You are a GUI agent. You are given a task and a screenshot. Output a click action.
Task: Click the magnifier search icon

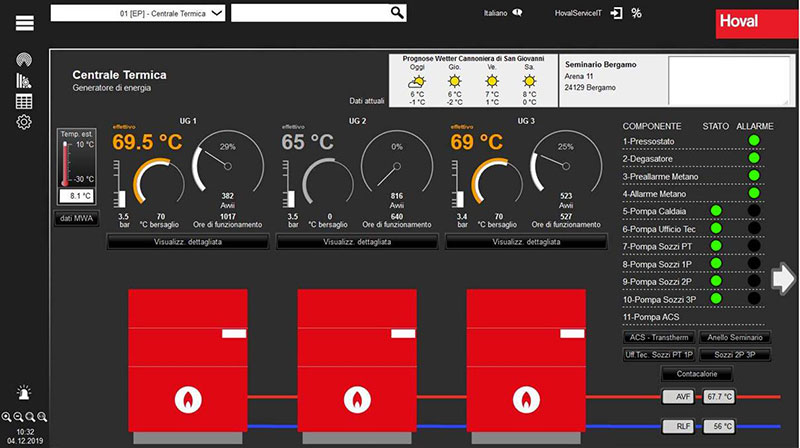(x=397, y=12)
